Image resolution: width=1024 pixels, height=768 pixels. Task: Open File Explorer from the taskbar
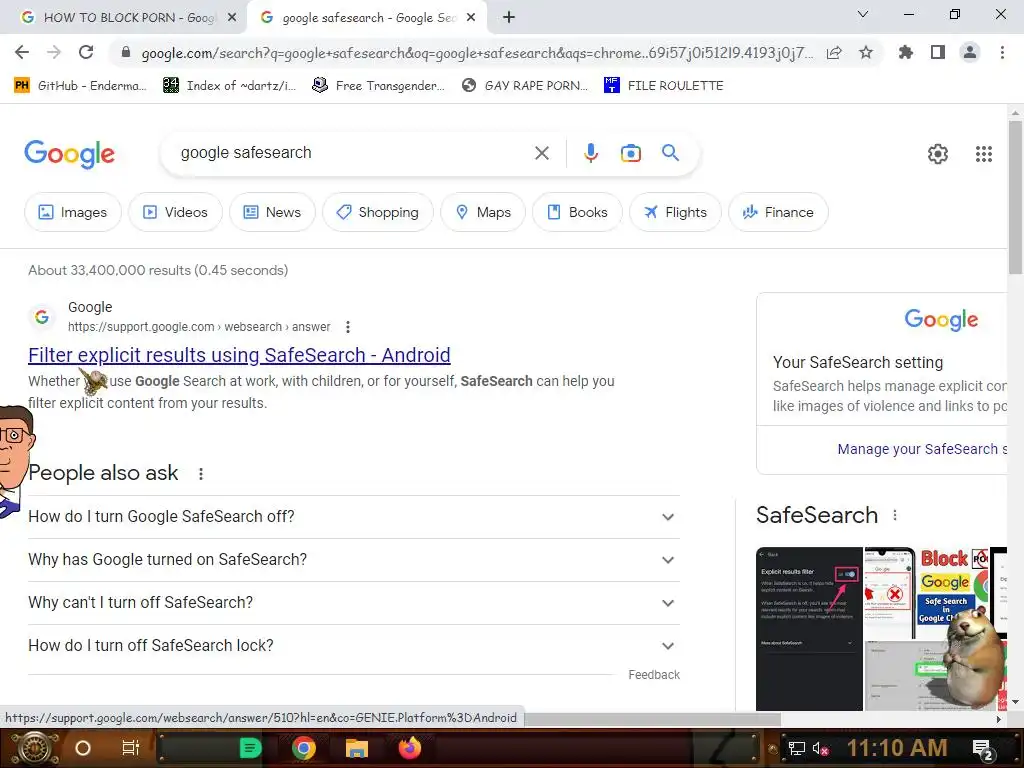(357, 748)
